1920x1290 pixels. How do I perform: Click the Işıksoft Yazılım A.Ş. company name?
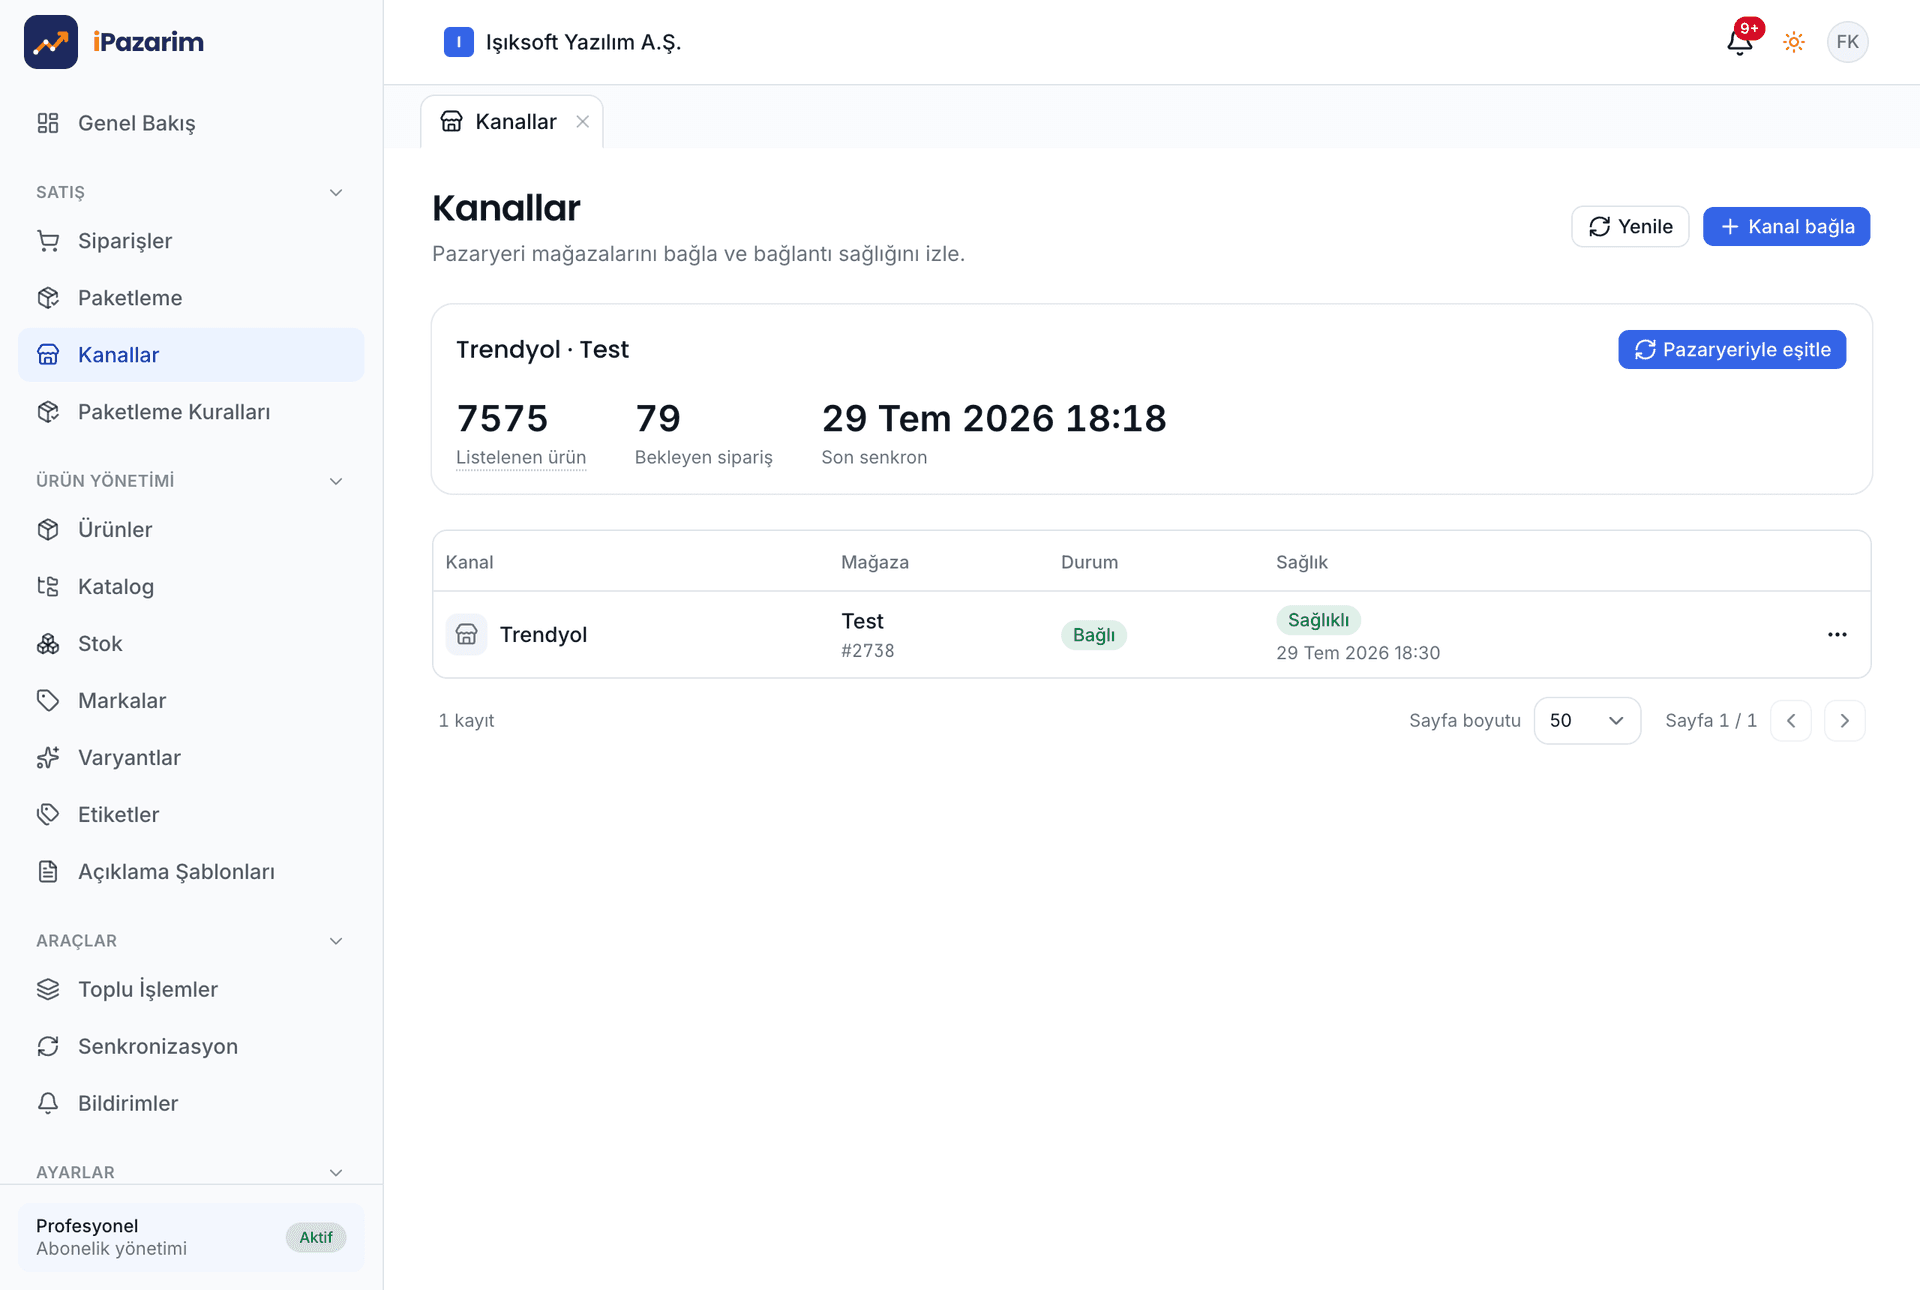[583, 42]
